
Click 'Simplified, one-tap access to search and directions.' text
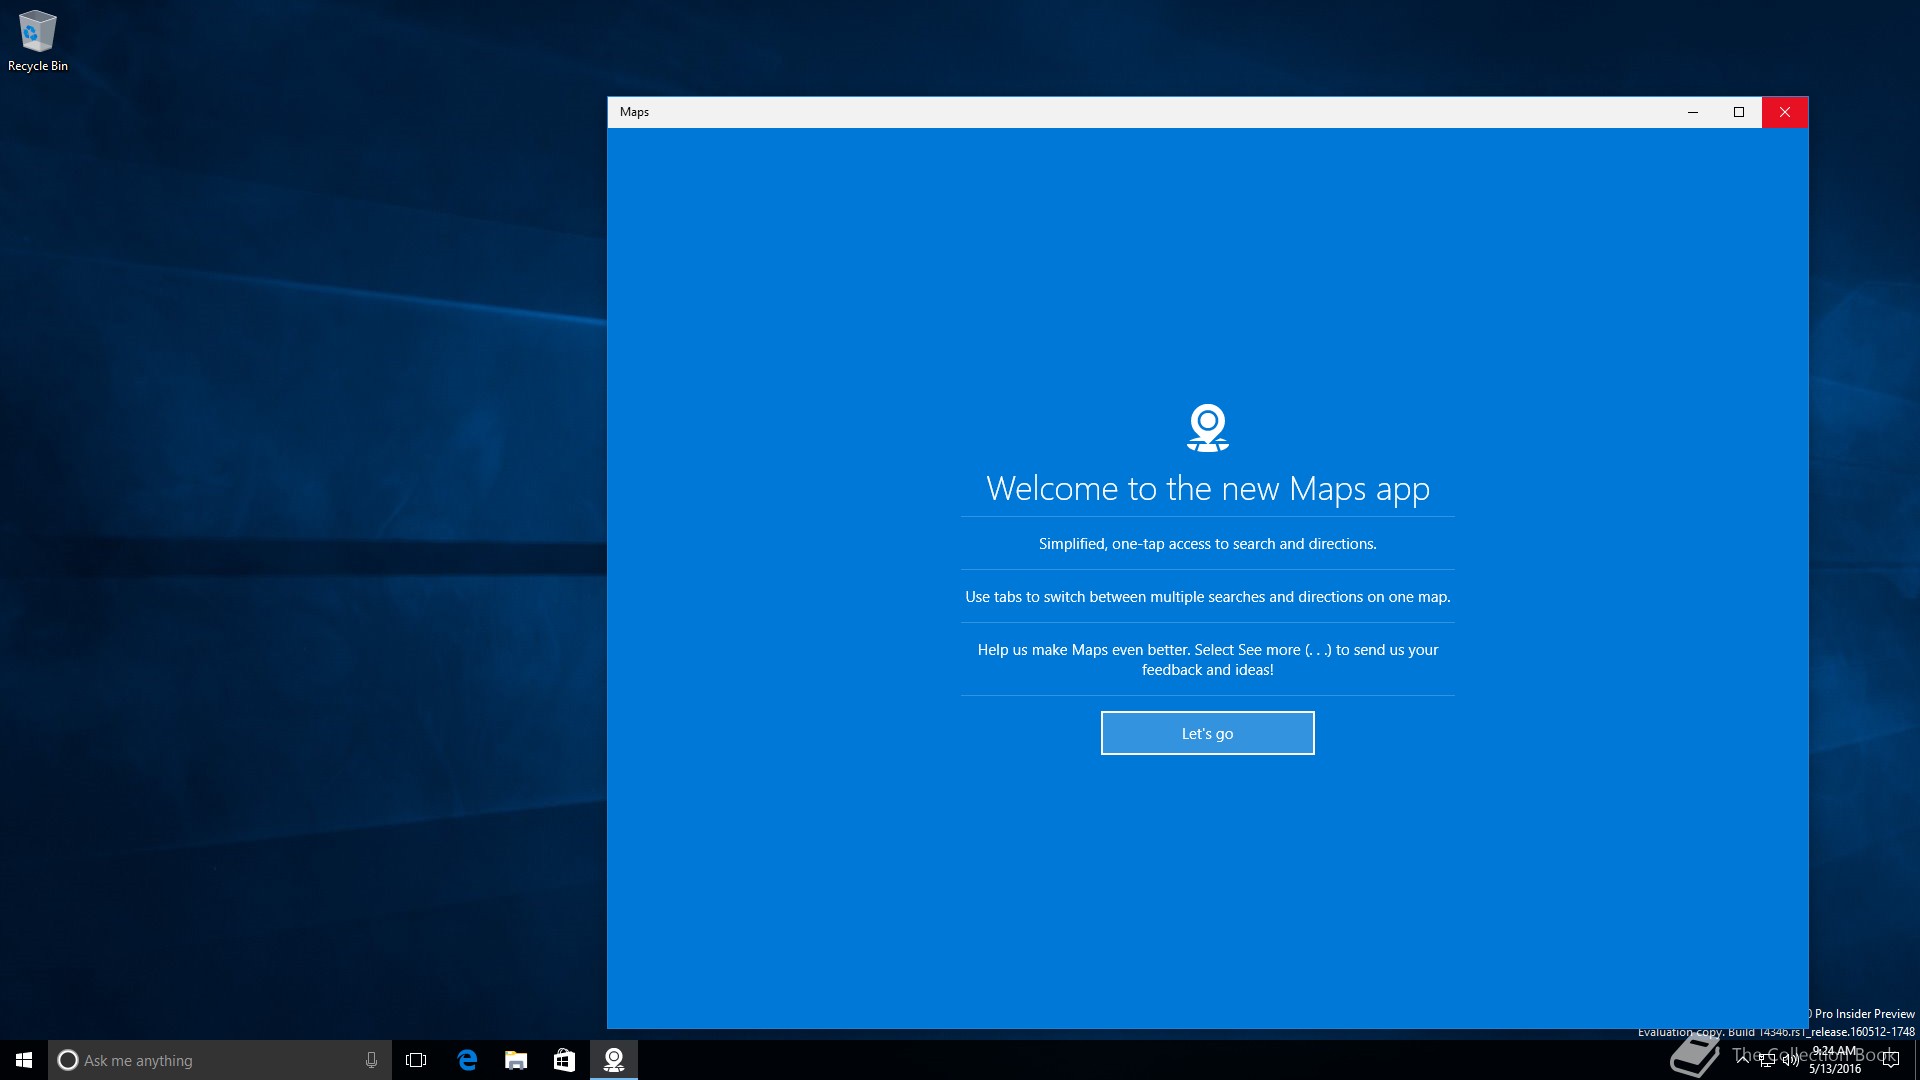coord(1207,544)
